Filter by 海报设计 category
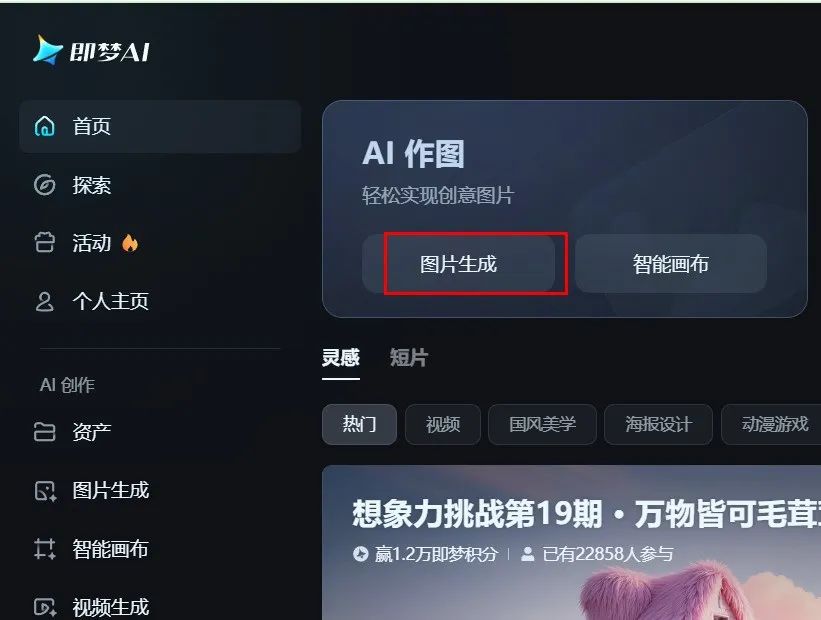This screenshot has width=821, height=620. tap(659, 424)
